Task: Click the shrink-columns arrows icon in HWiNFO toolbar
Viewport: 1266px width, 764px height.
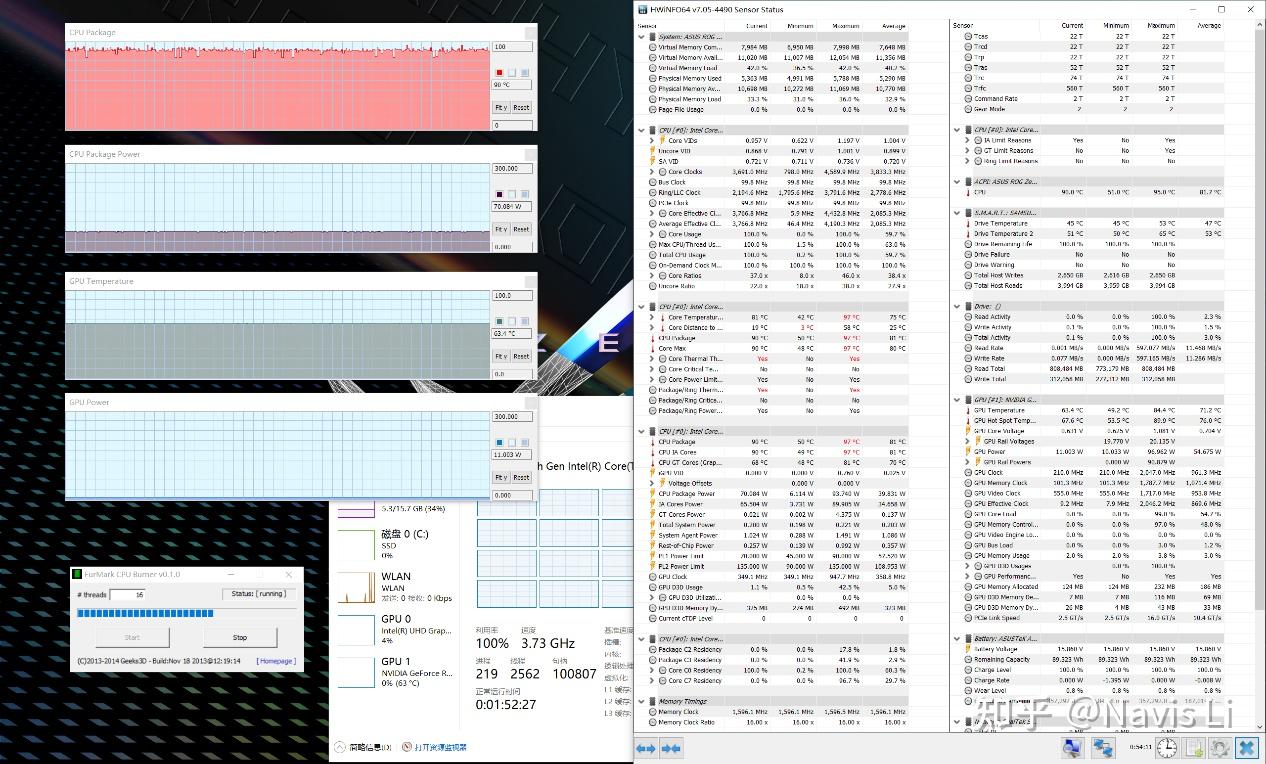Action: point(671,748)
